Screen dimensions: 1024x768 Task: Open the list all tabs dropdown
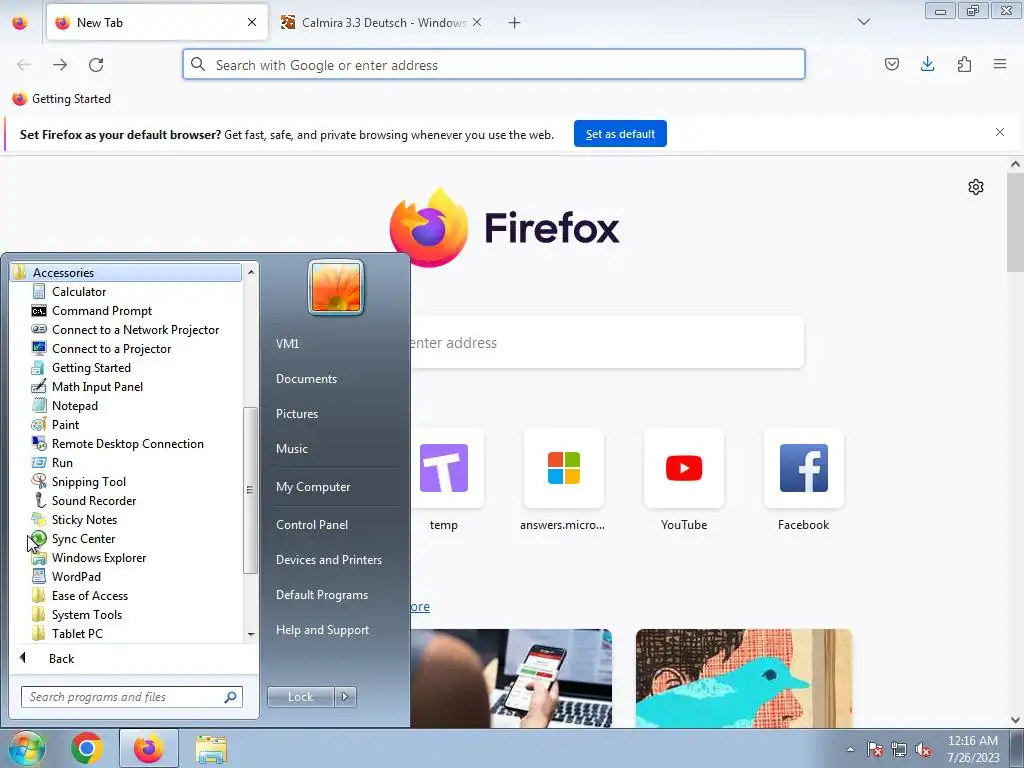point(863,22)
